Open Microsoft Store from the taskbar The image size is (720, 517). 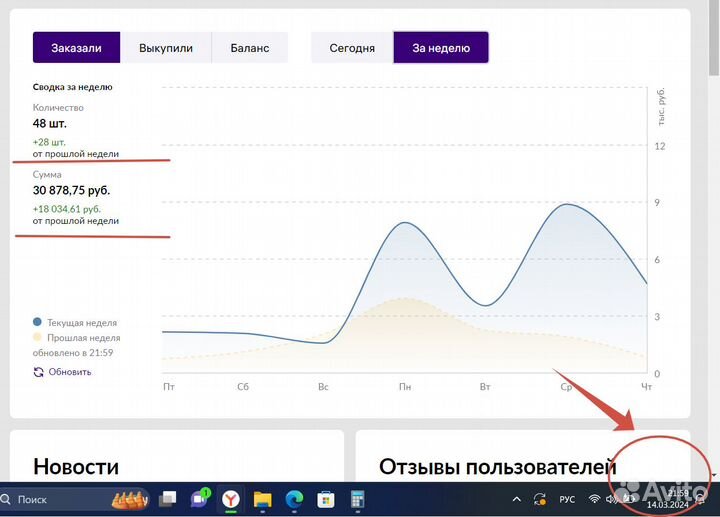pos(325,498)
